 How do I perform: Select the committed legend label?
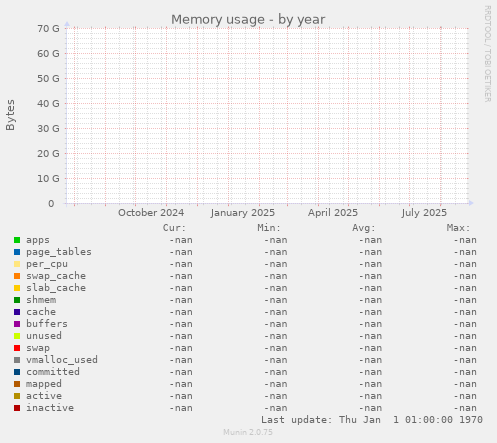pyautogui.click(x=53, y=372)
